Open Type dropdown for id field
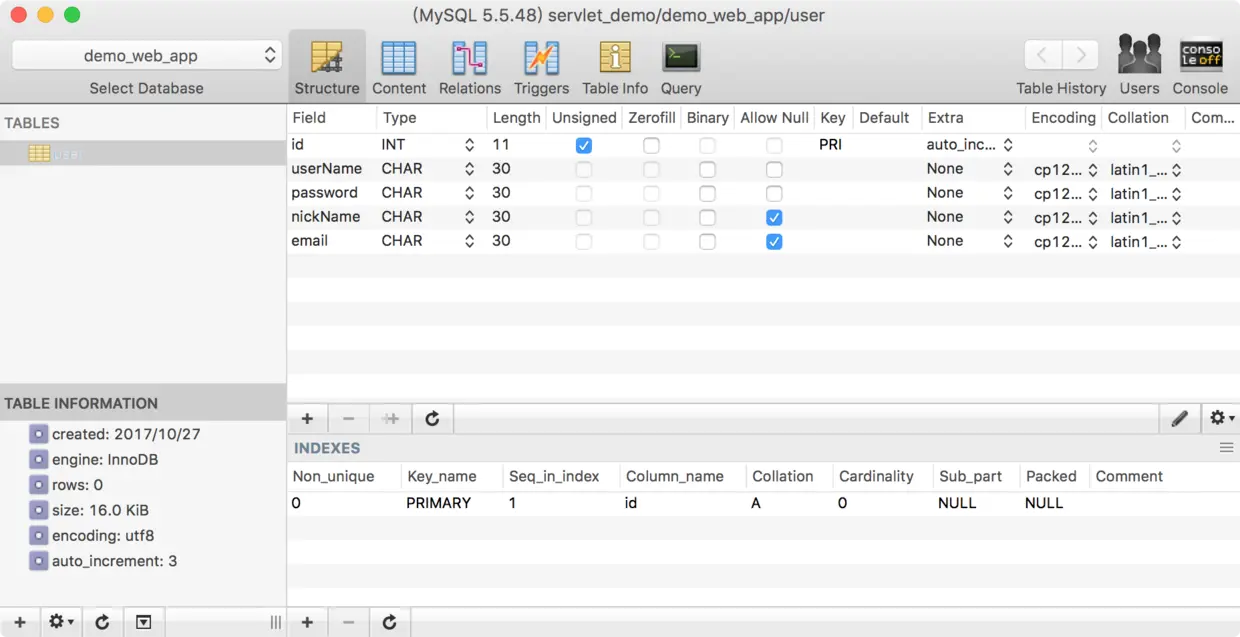The height and width of the screenshot is (637, 1240). [x=469, y=145]
